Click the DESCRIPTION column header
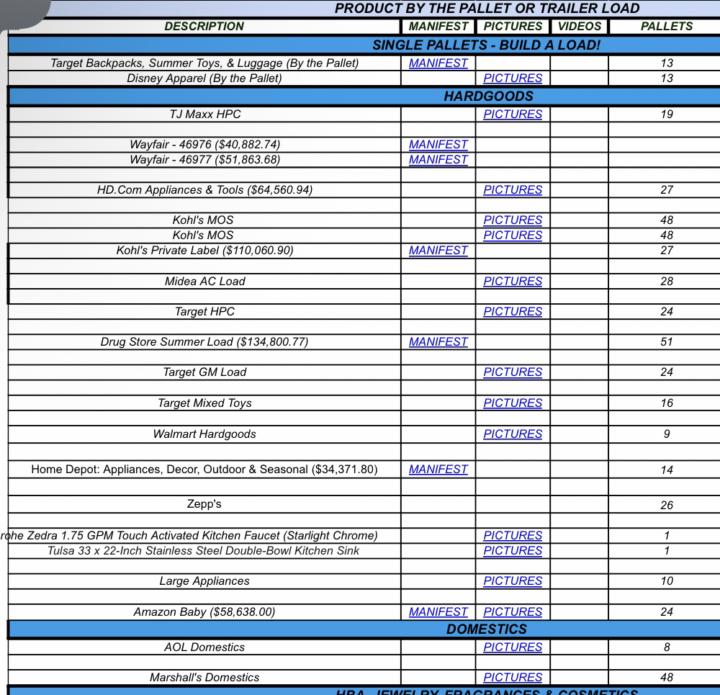Screen dimensions: 720x695 point(204,26)
